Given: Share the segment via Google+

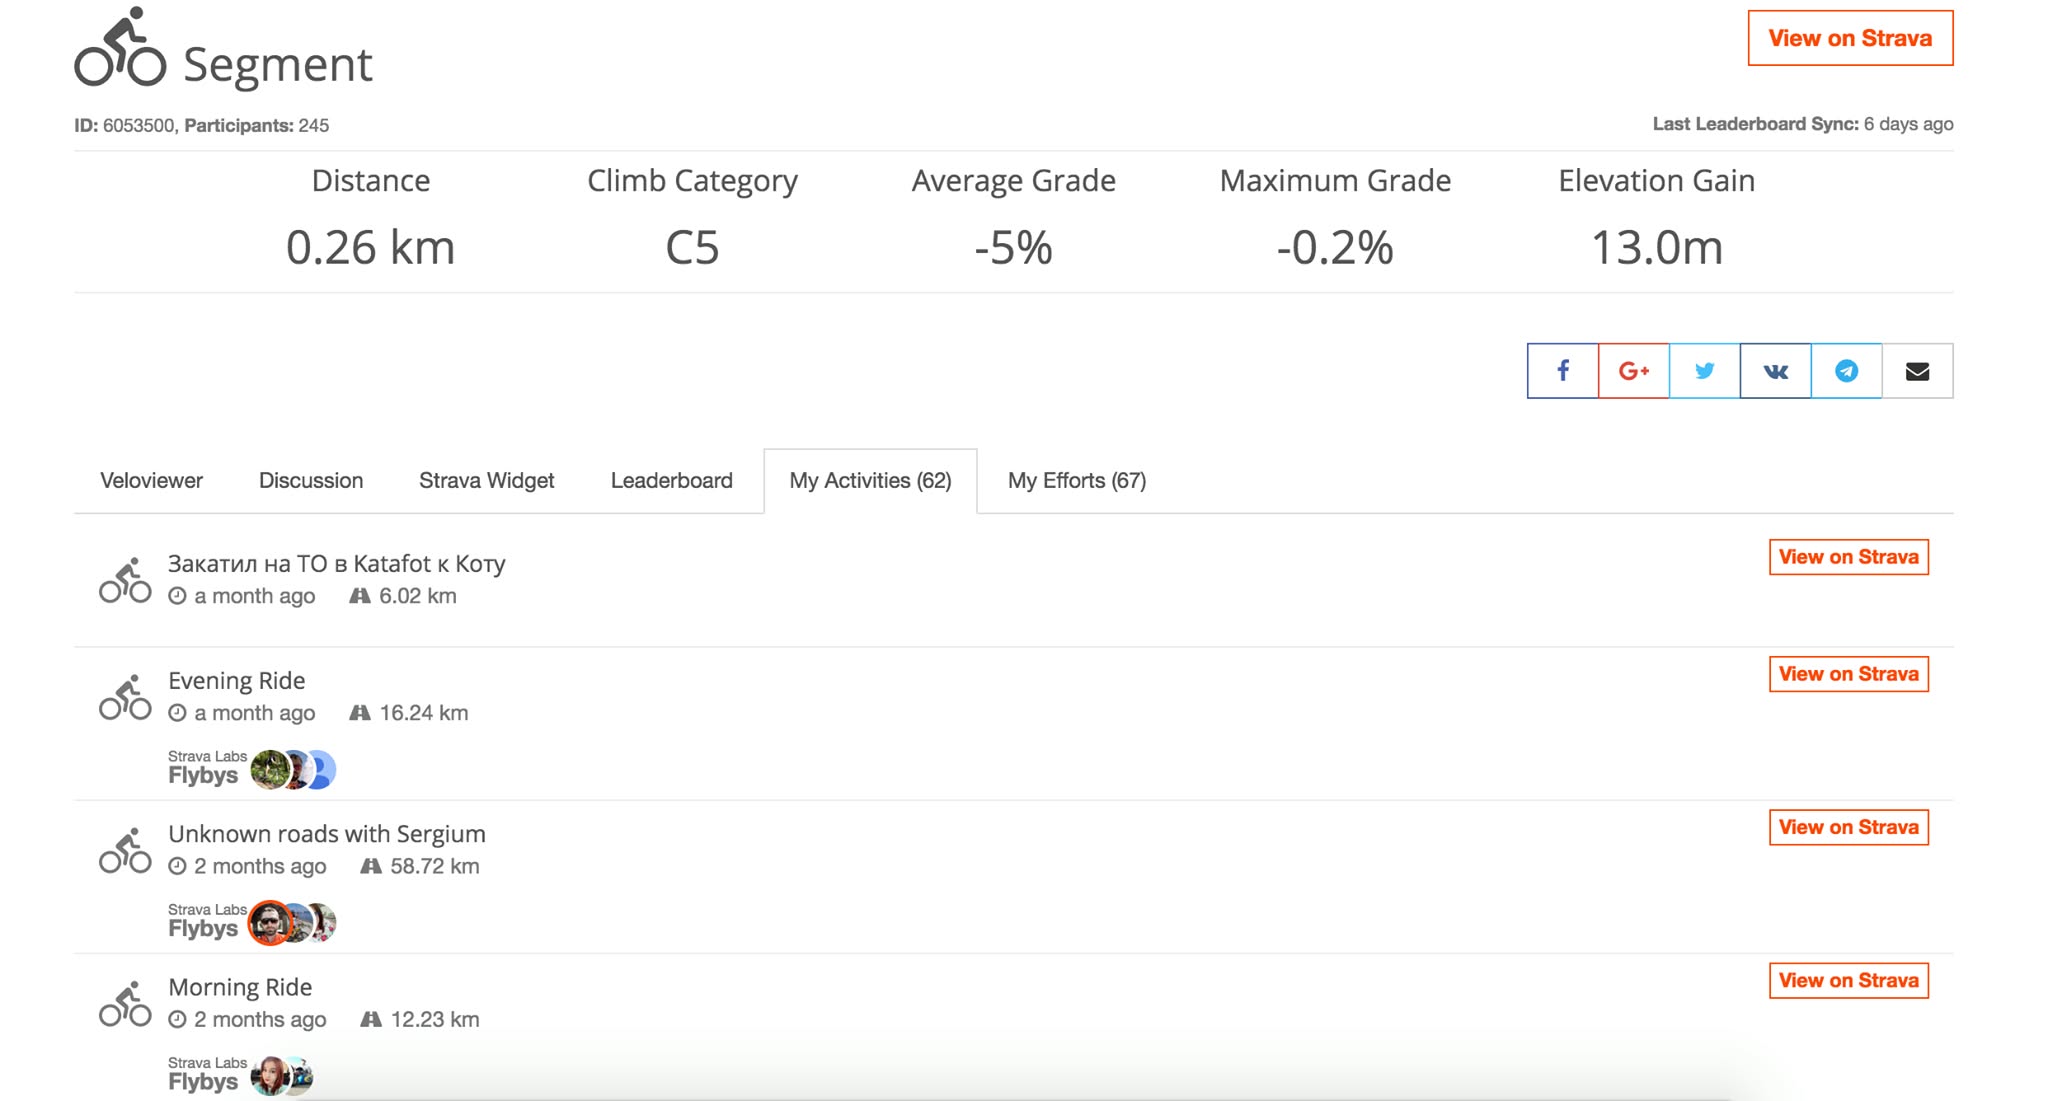Looking at the screenshot, I should click(x=1633, y=371).
